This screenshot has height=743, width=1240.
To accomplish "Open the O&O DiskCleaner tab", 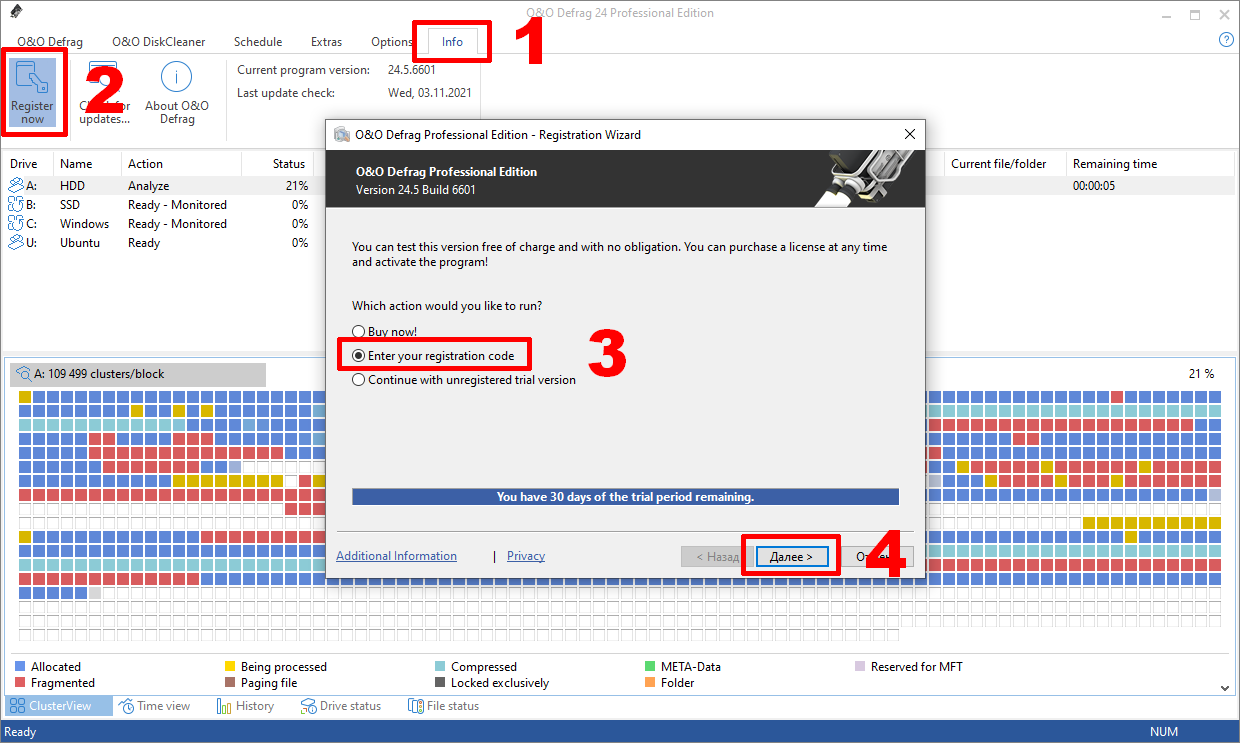I will 159,42.
